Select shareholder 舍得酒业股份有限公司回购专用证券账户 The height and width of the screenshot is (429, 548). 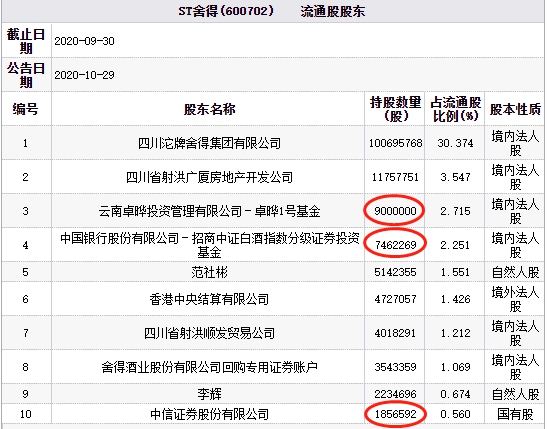click(209, 367)
